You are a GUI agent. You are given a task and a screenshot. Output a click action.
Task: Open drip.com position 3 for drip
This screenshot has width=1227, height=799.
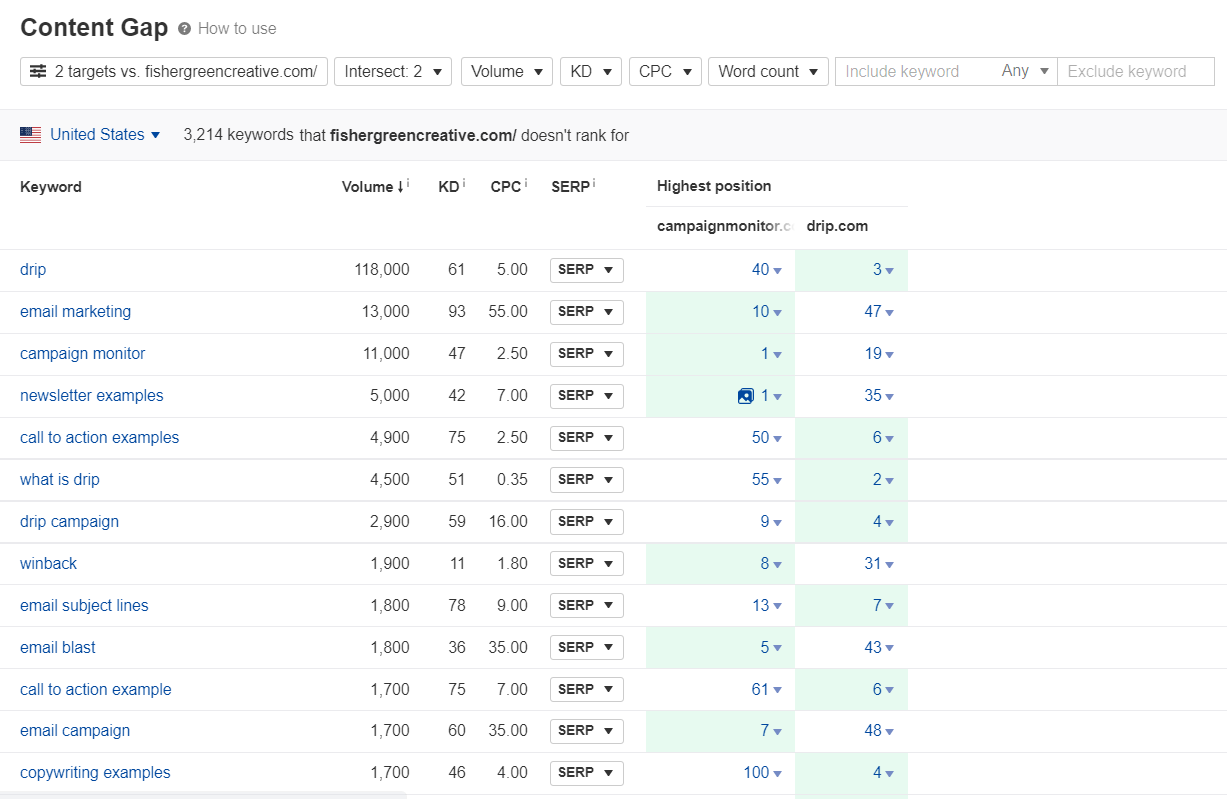[x=883, y=270]
